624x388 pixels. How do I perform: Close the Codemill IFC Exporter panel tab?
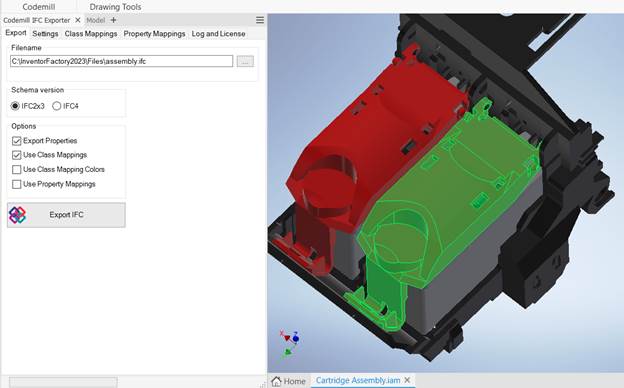78,20
